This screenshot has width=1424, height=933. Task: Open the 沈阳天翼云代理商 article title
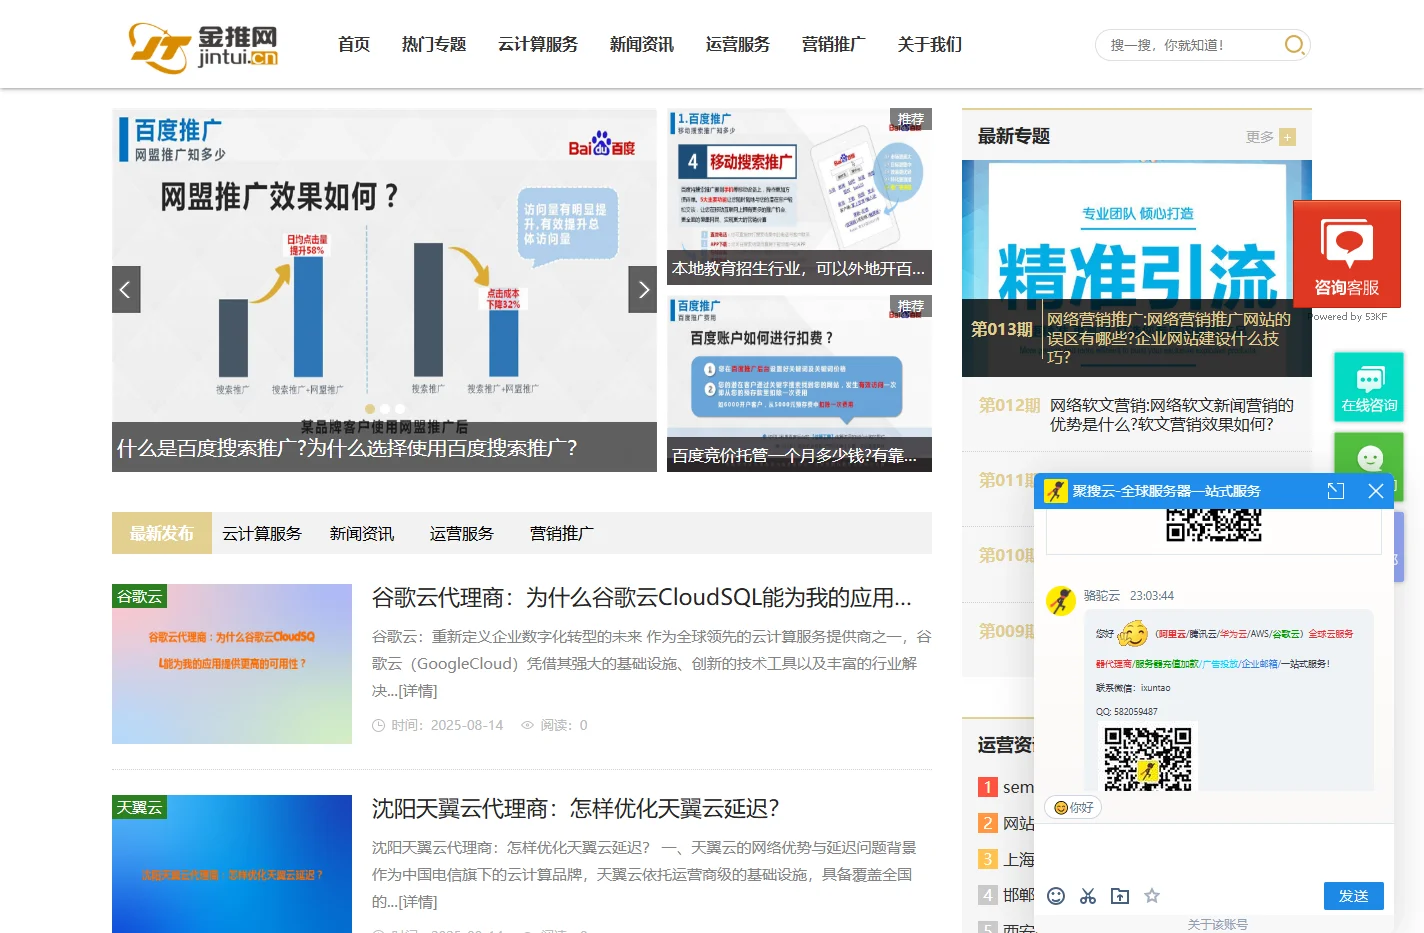click(x=576, y=808)
